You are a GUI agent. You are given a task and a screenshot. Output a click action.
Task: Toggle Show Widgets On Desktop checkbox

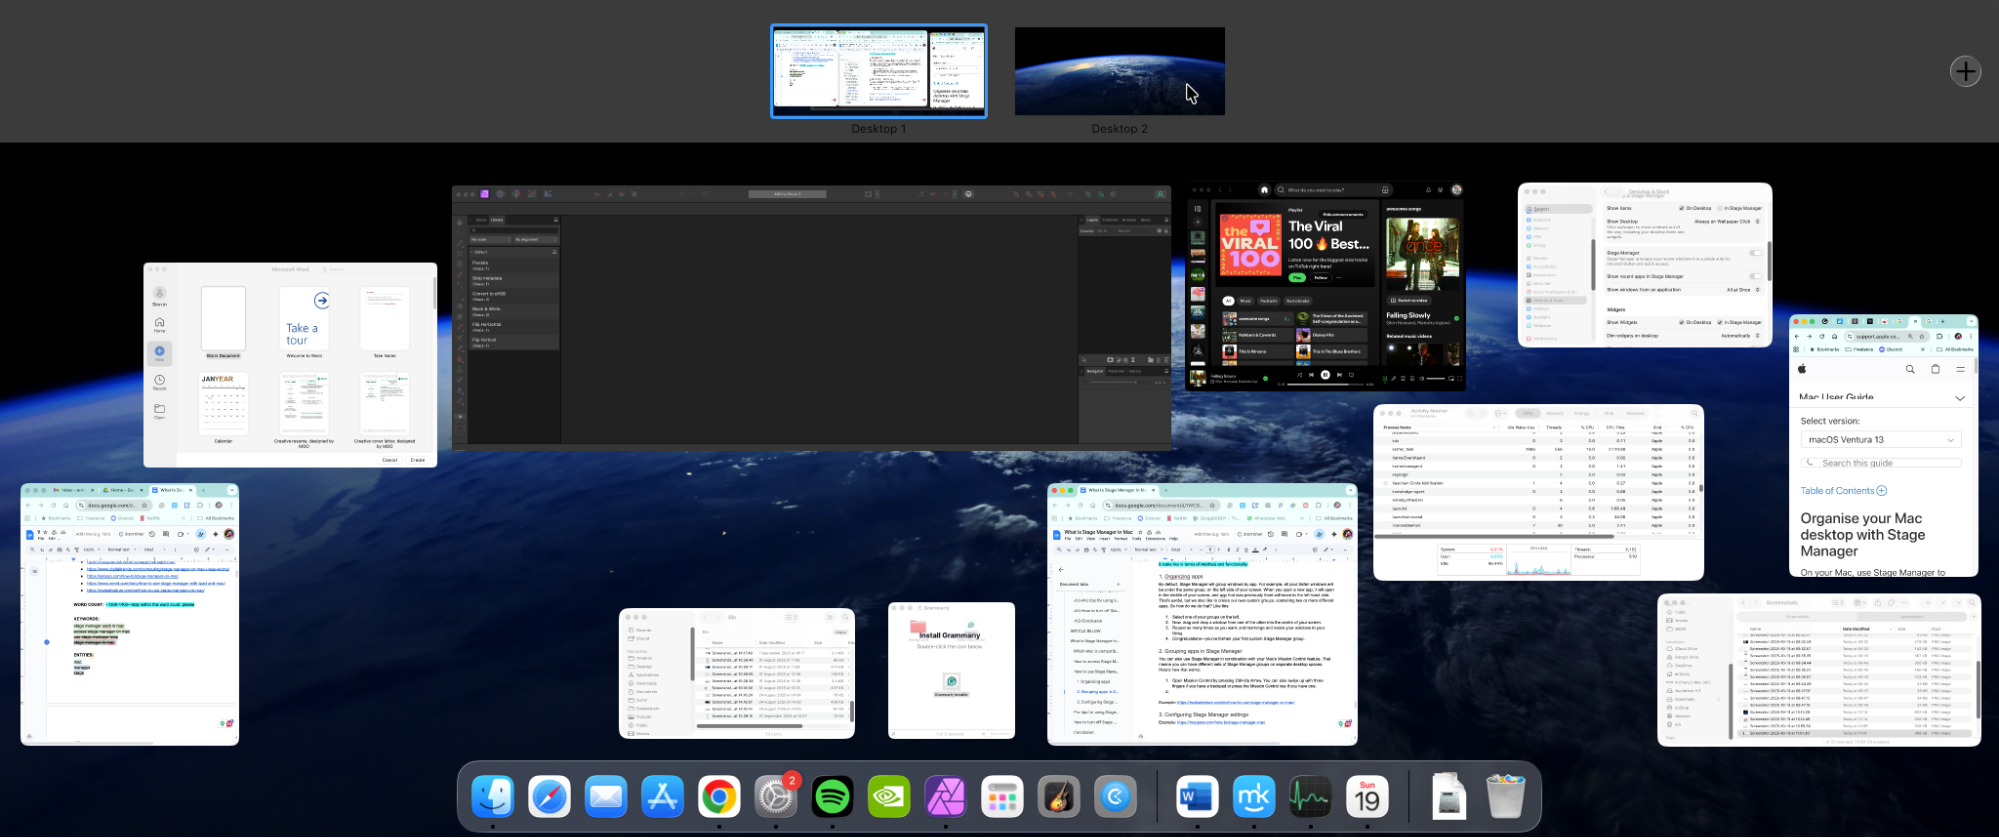click(x=1681, y=322)
